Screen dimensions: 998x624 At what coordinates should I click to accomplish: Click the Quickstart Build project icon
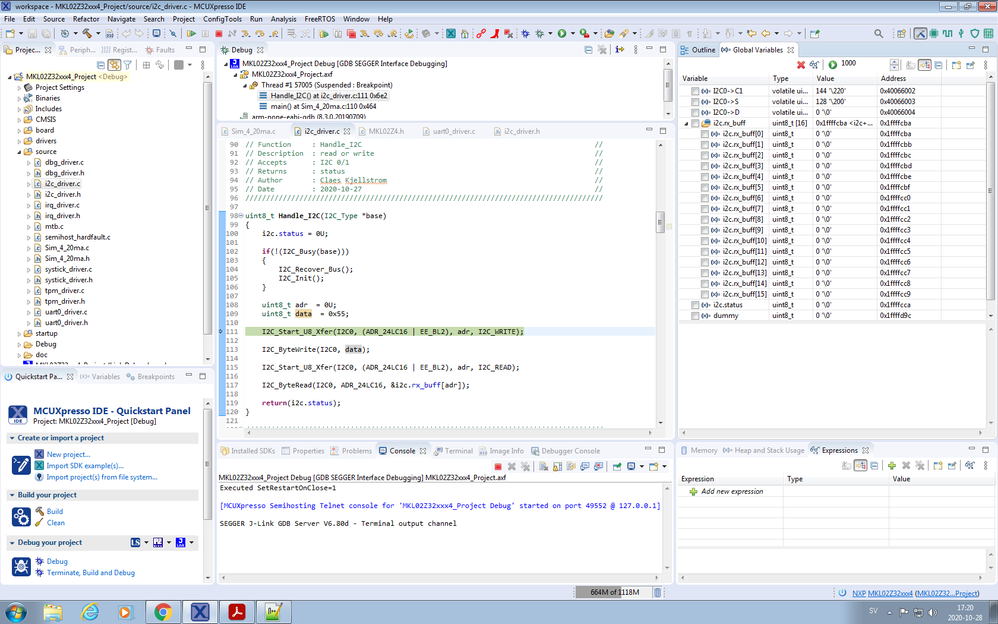click(x=21, y=517)
